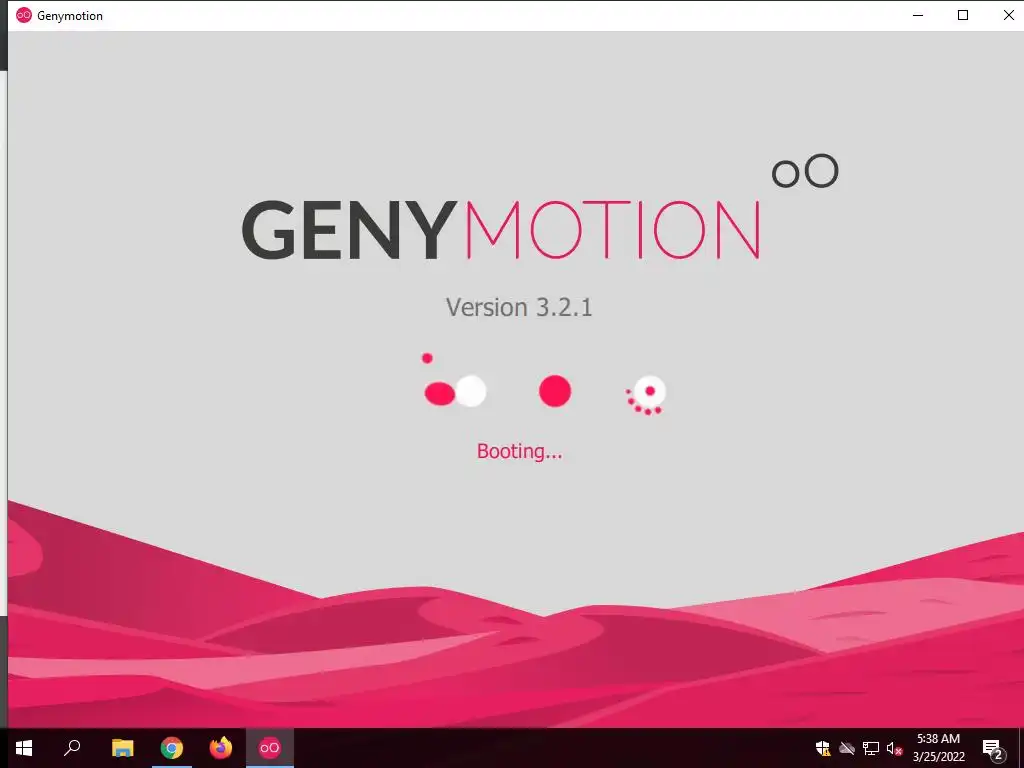Close the Genymotion window
1024x768 pixels.
click(1008, 15)
